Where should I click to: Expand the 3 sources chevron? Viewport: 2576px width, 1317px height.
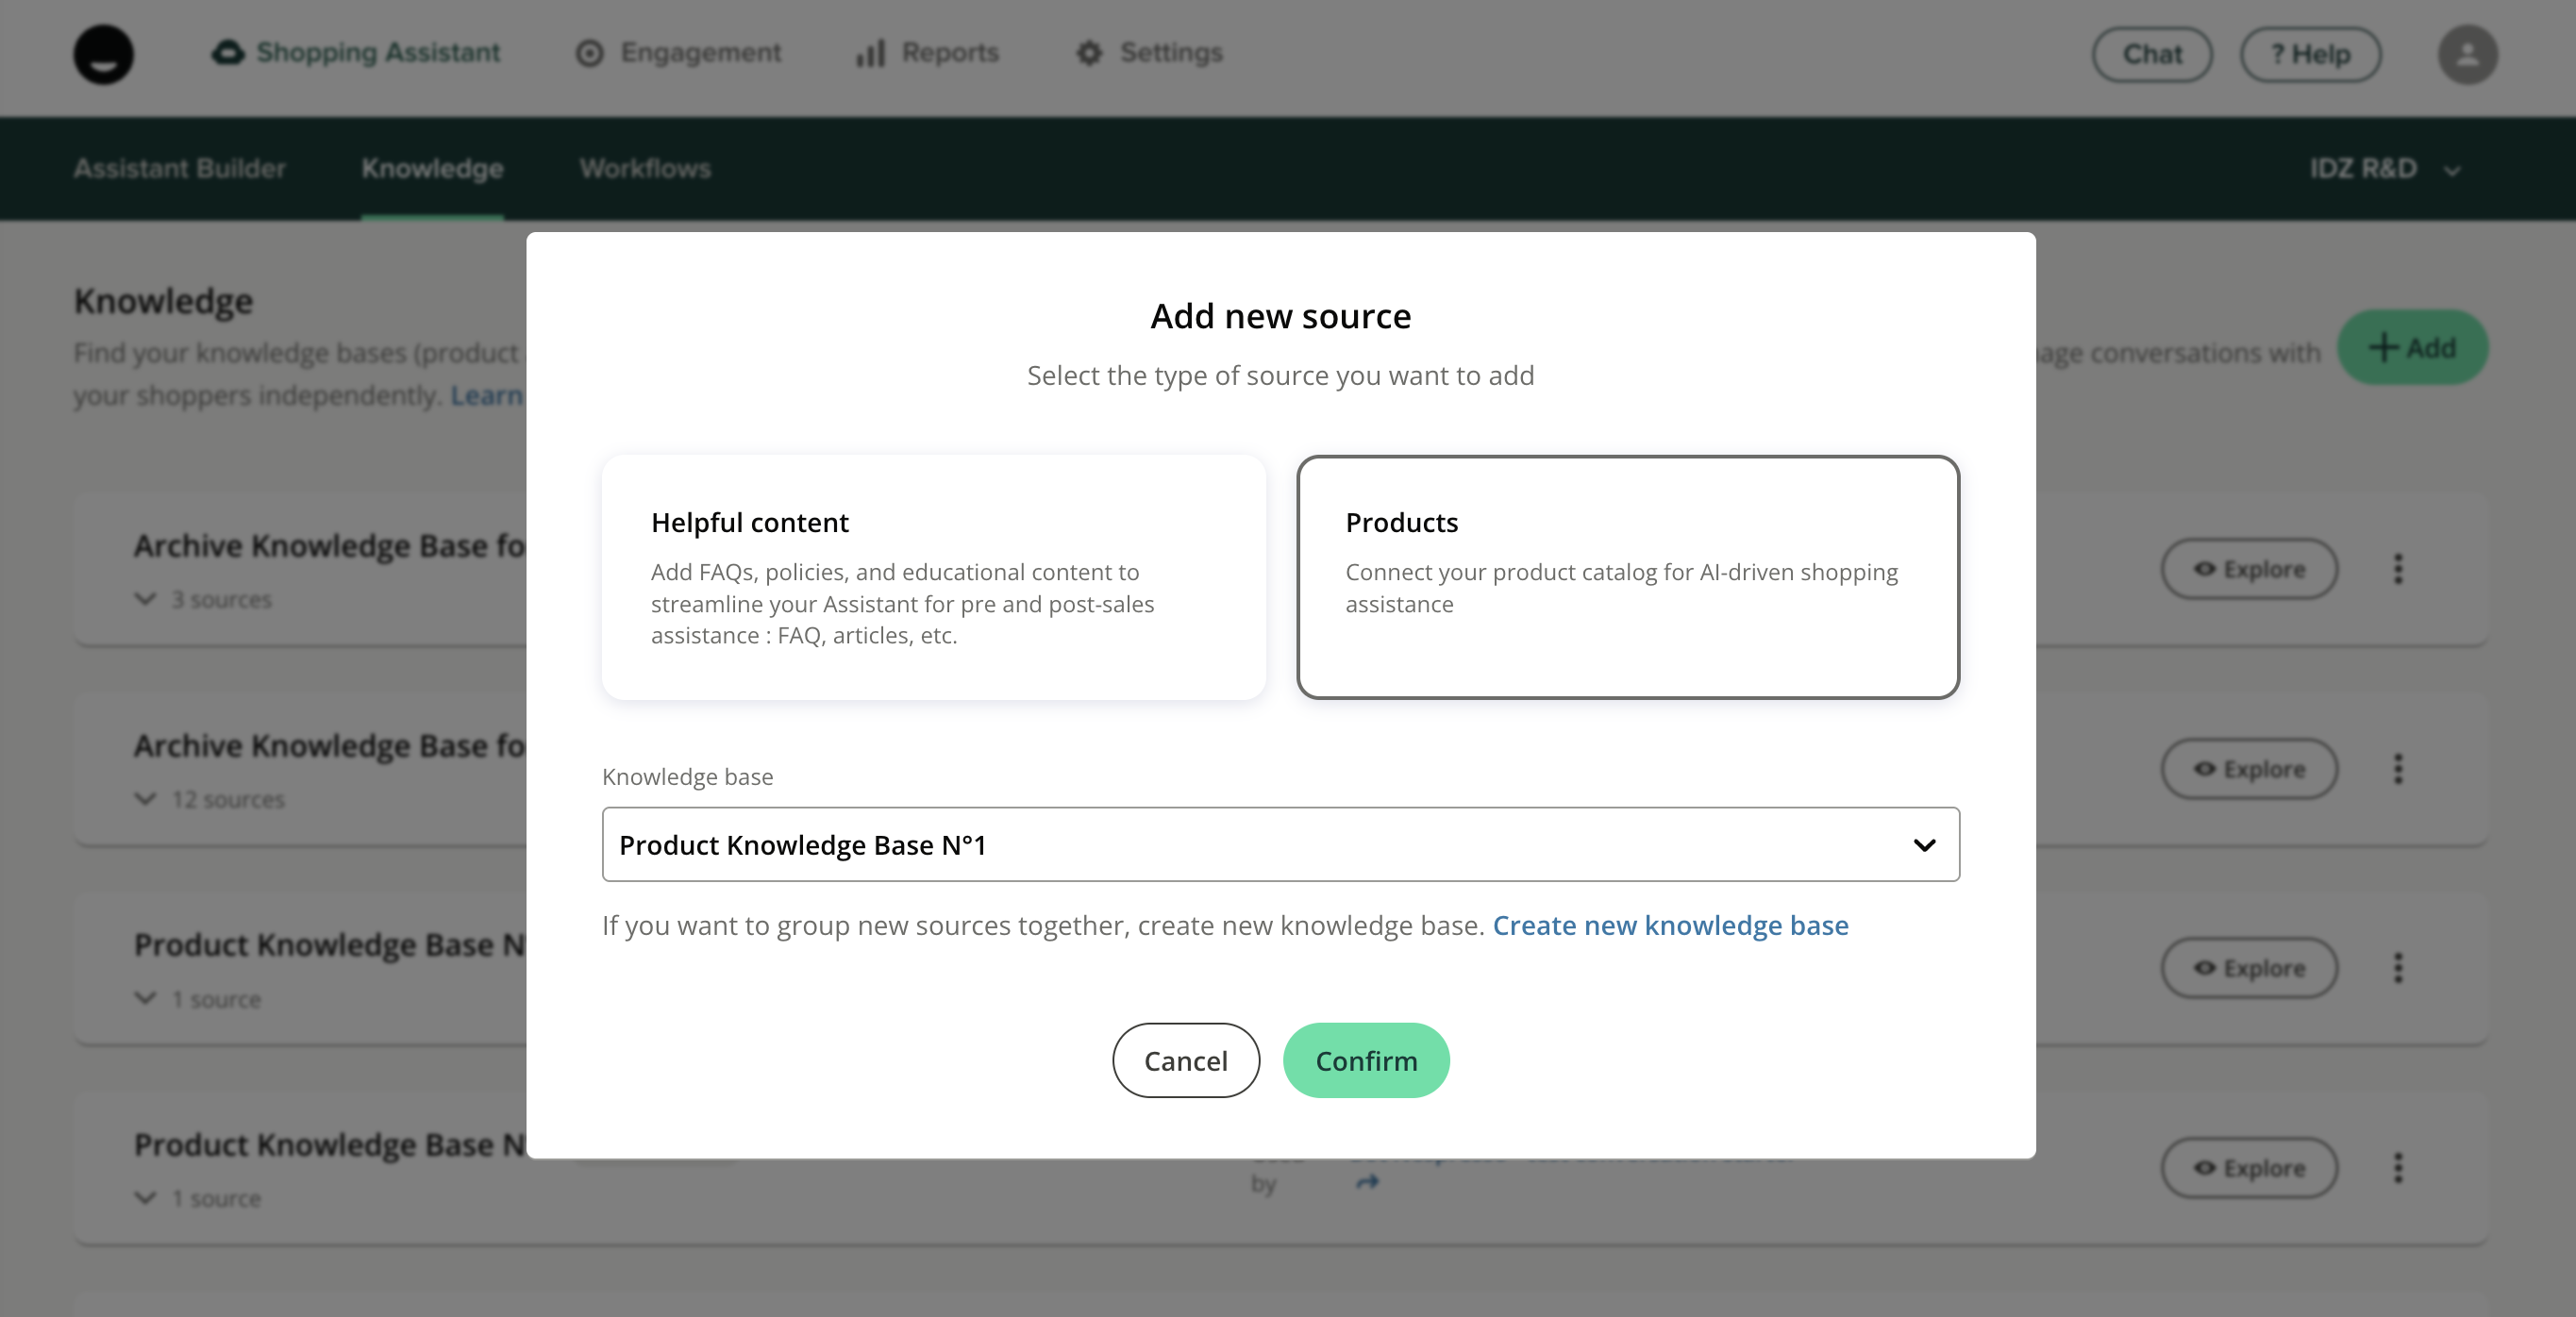pos(146,599)
